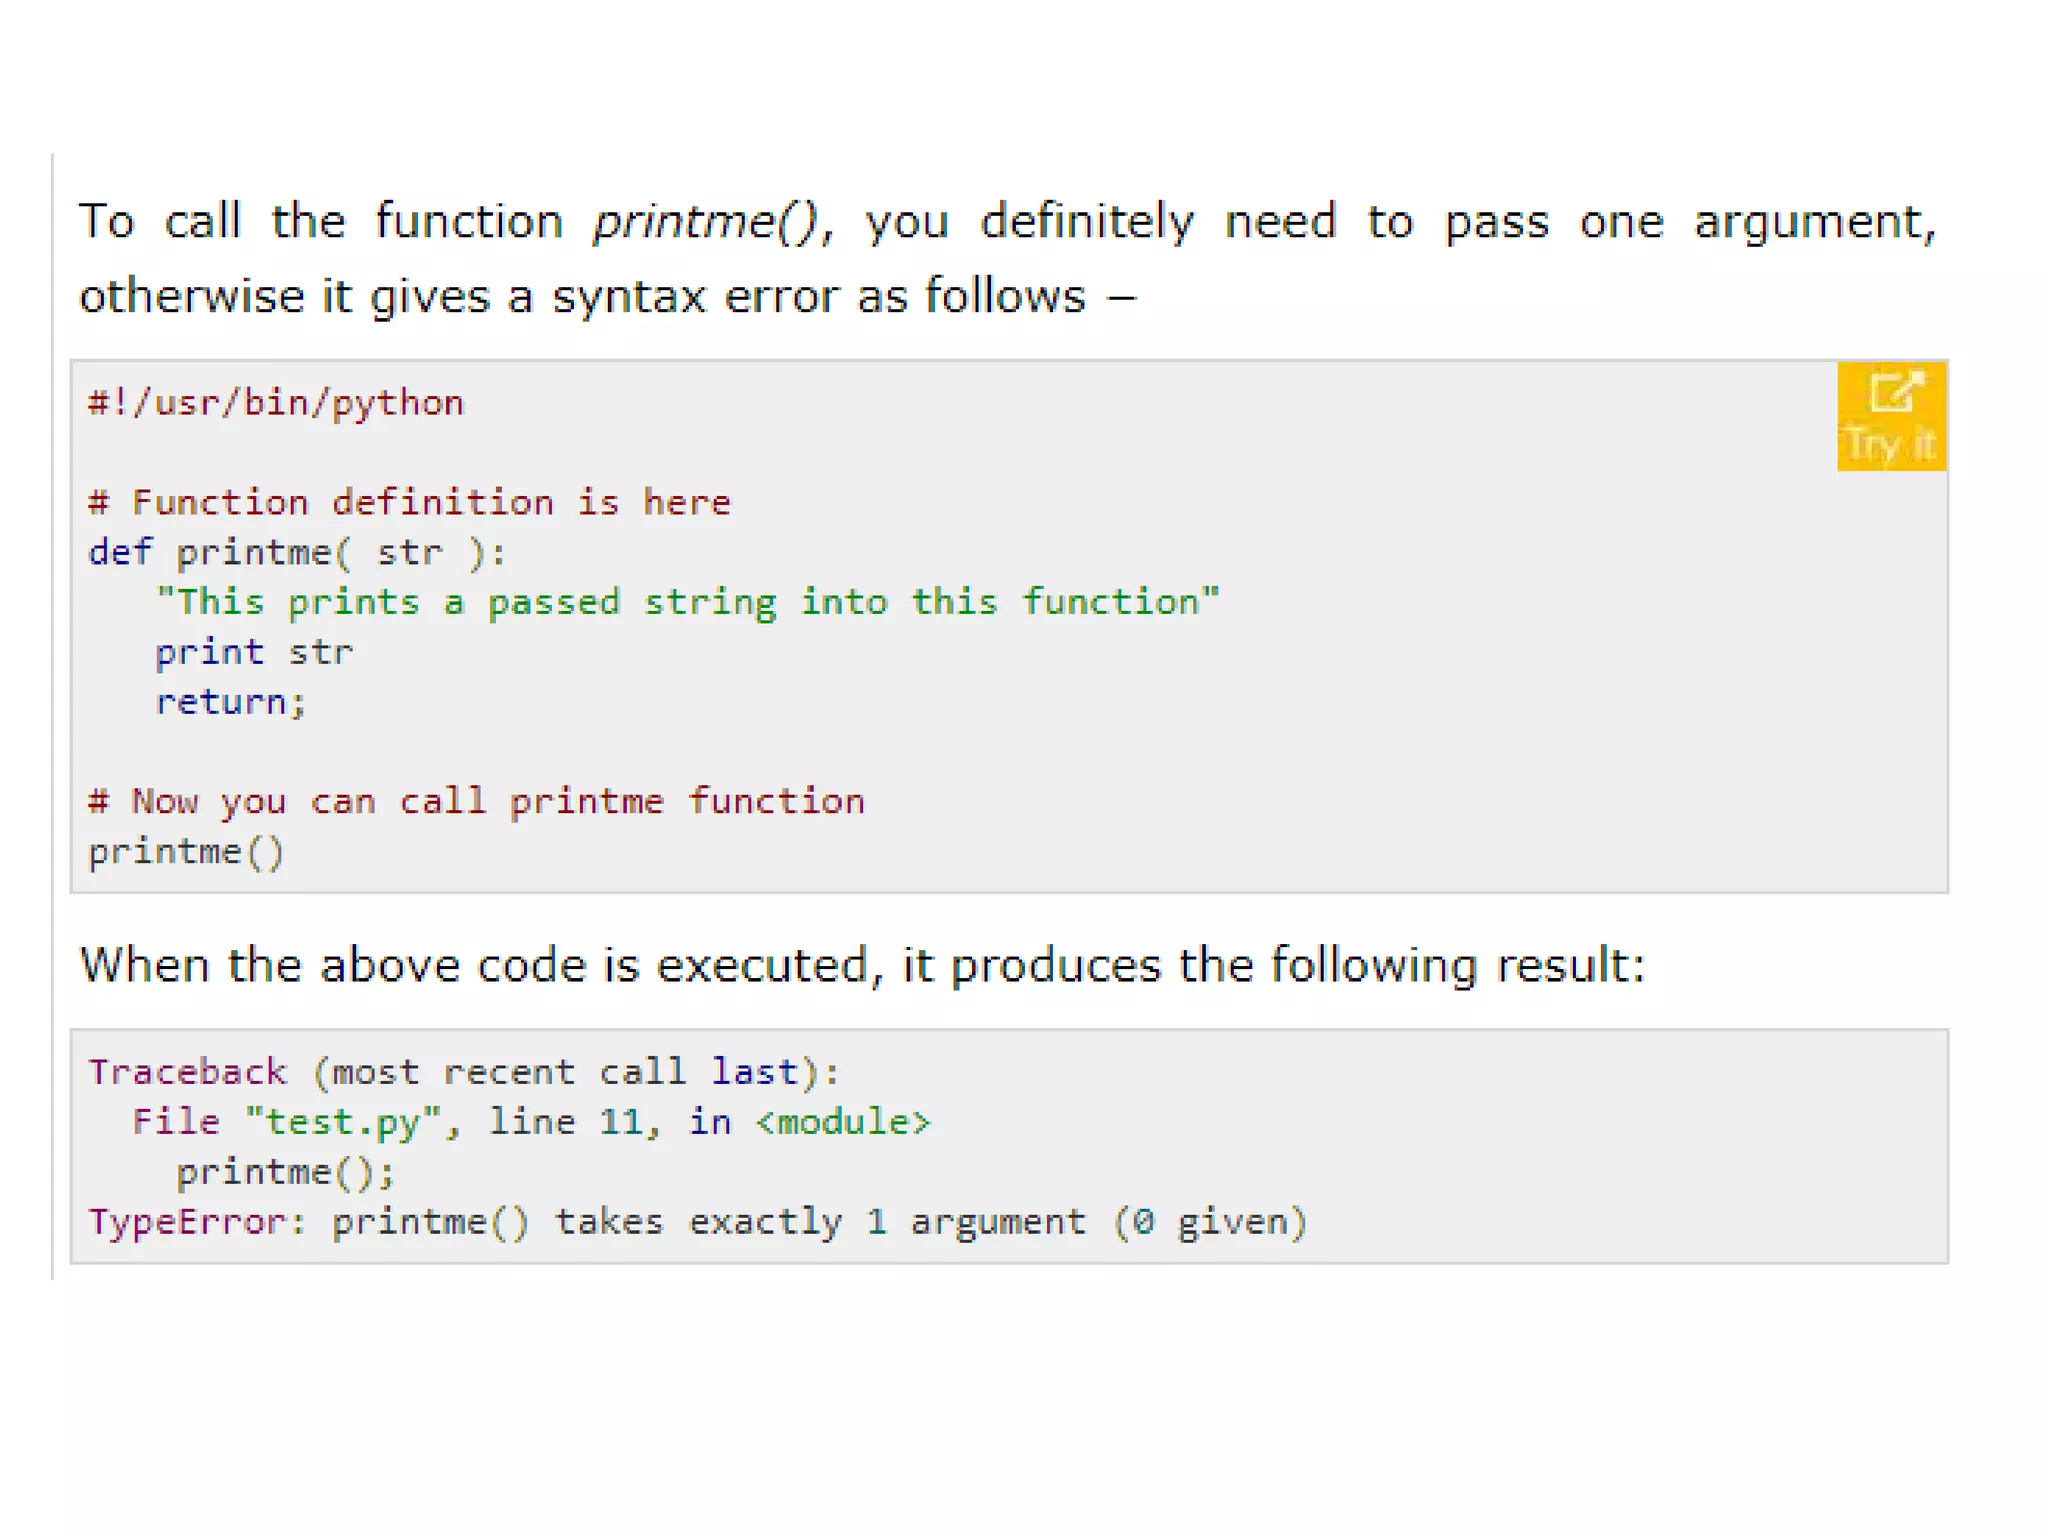Viewport: 2048px width, 1536px height.
Task: Click the yellow Try it icon
Action: pos(1890,415)
